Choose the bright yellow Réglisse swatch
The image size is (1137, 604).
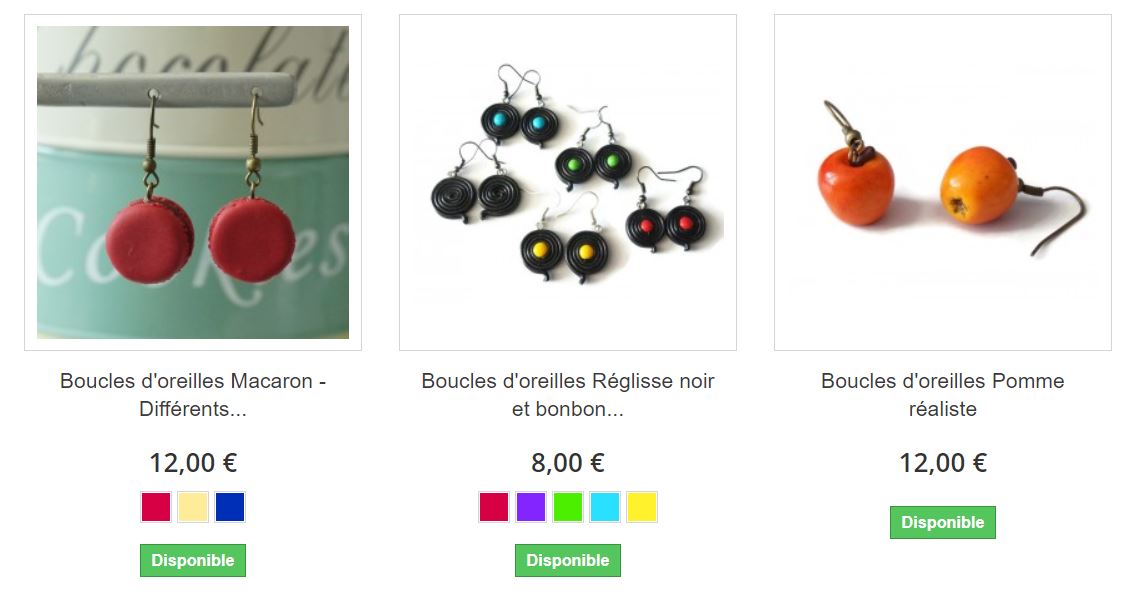[642, 507]
